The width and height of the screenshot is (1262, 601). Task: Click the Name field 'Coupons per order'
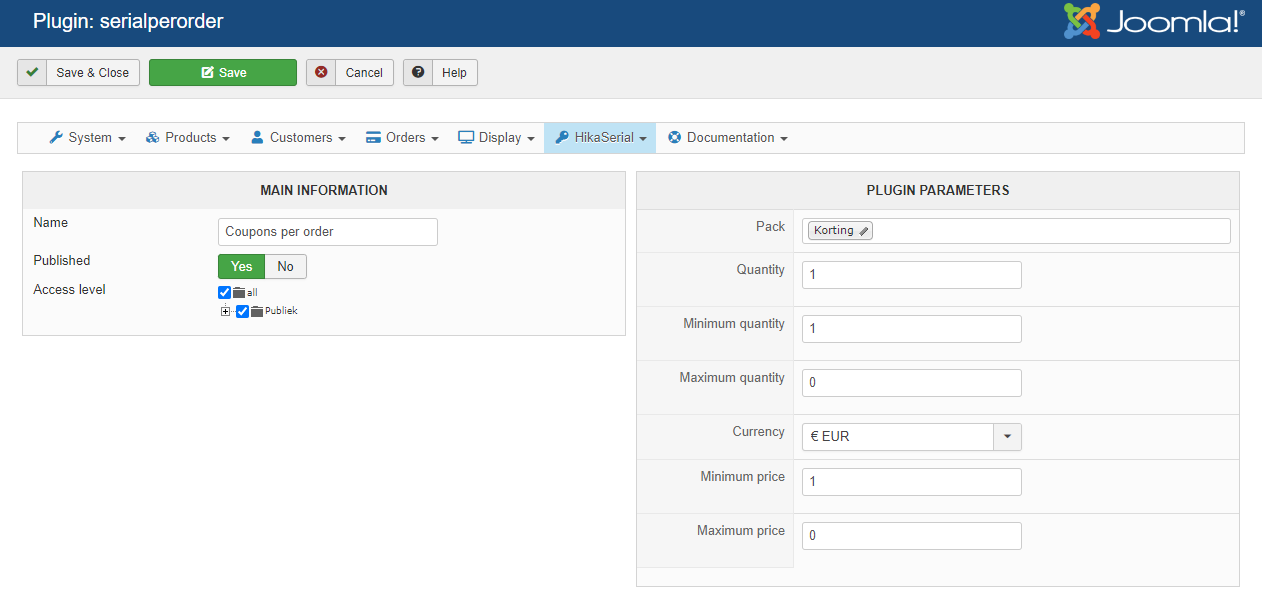pyautogui.click(x=327, y=231)
